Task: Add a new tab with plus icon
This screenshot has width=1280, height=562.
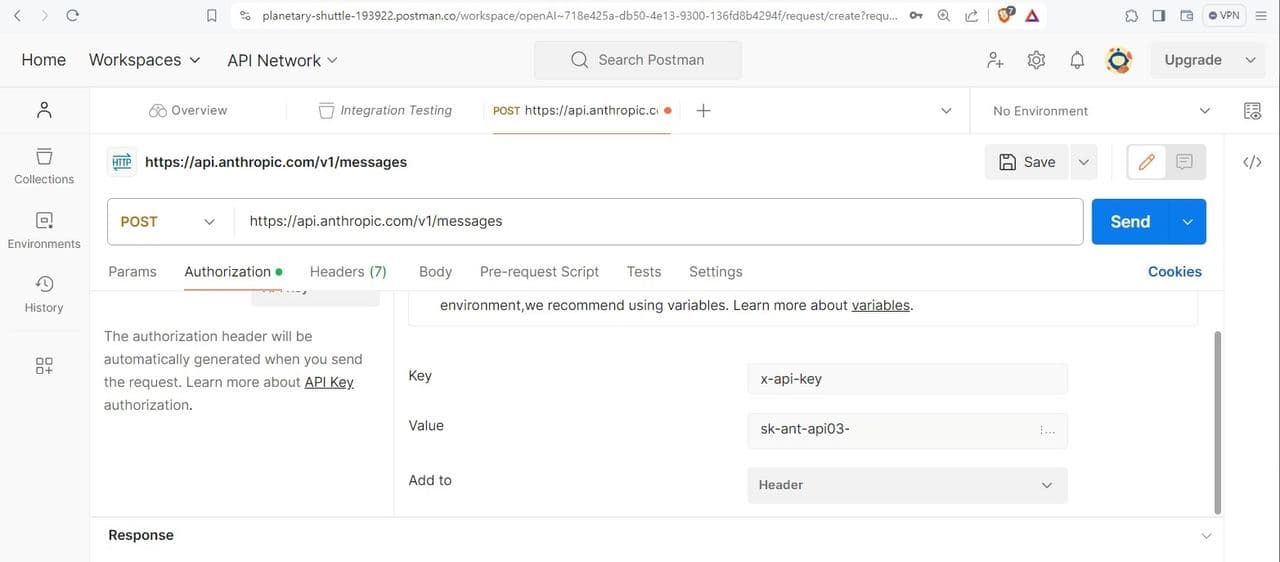Action: click(x=703, y=111)
